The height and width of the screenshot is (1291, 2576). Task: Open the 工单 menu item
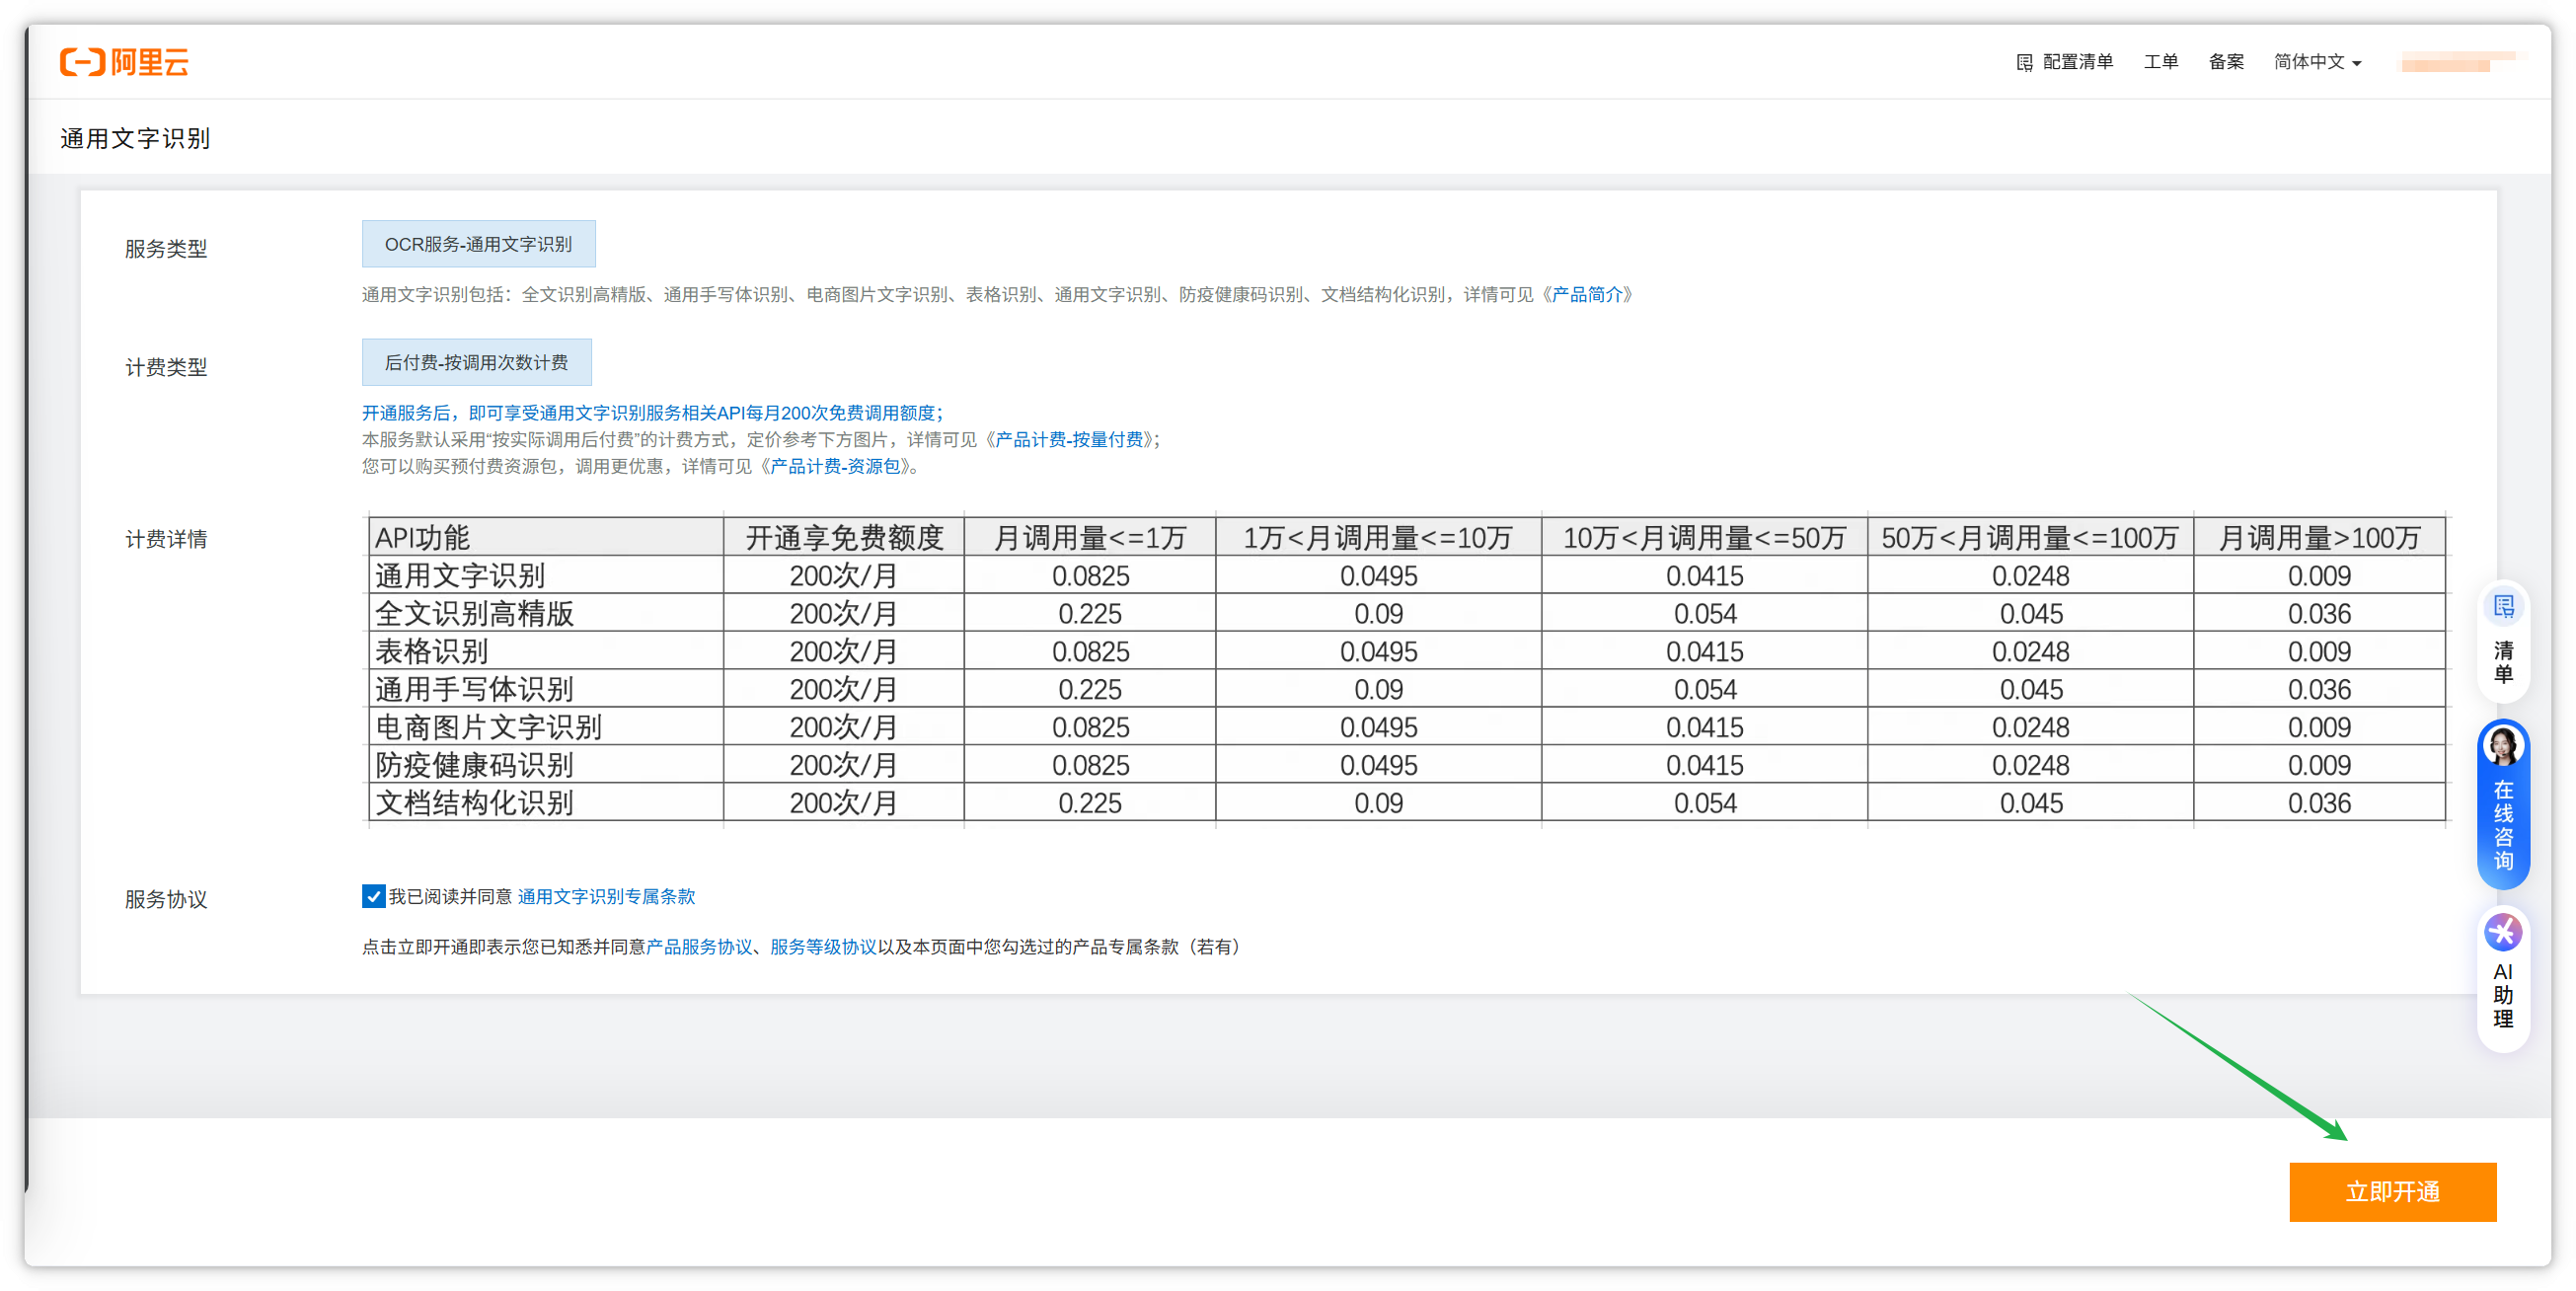click(x=2160, y=62)
